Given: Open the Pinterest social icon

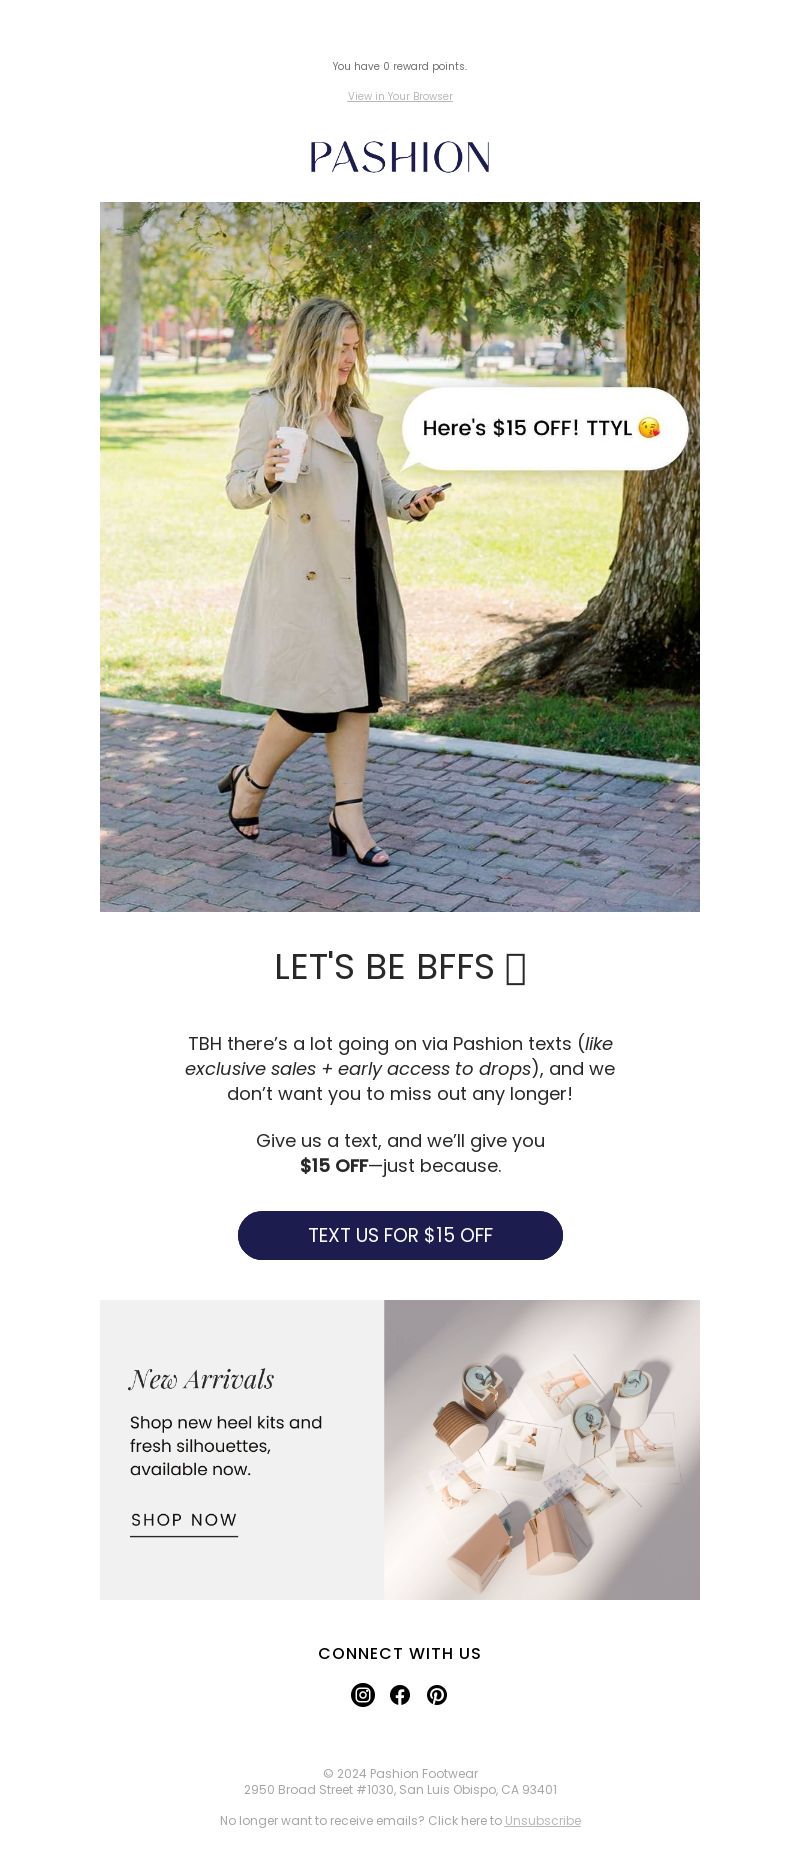Looking at the screenshot, I should coord(437,1694).
